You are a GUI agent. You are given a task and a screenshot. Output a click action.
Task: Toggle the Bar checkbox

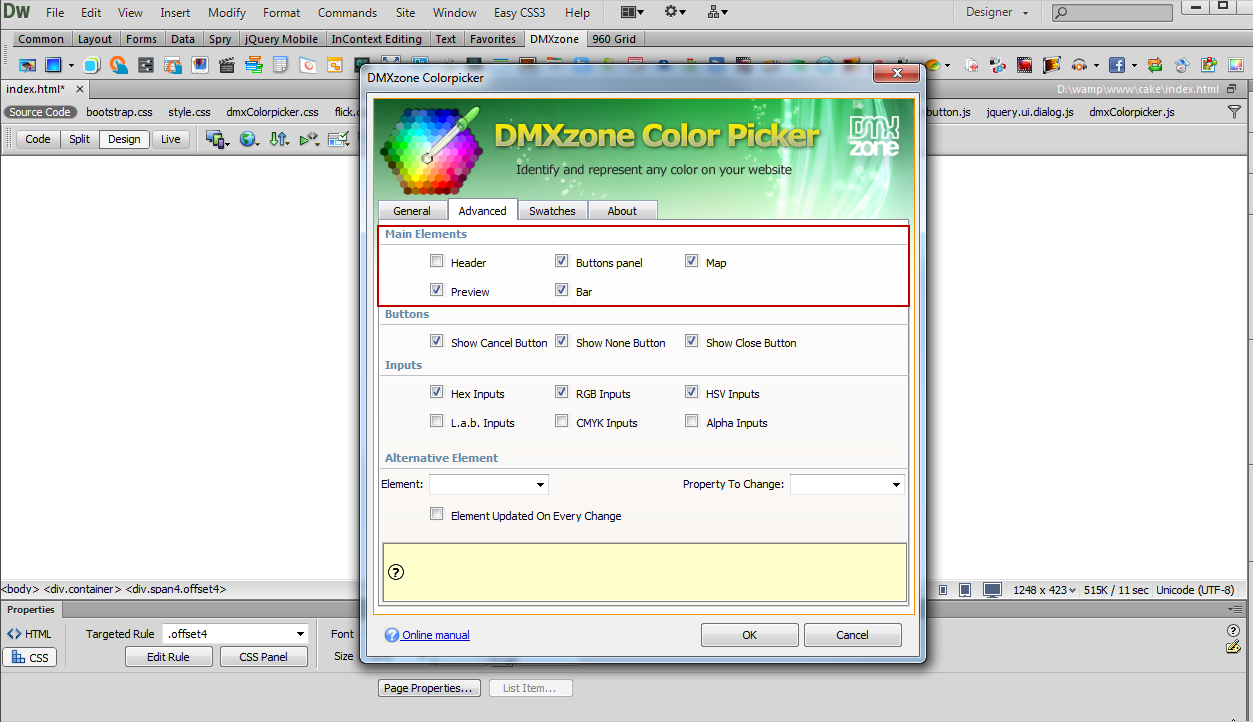[562, 290]
